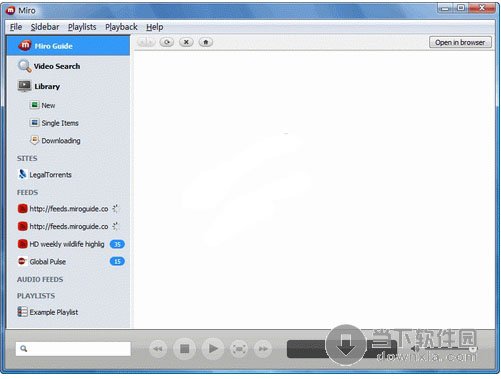Click the first feed's loading spinner
501x379 pixels.
coord(115,209)
